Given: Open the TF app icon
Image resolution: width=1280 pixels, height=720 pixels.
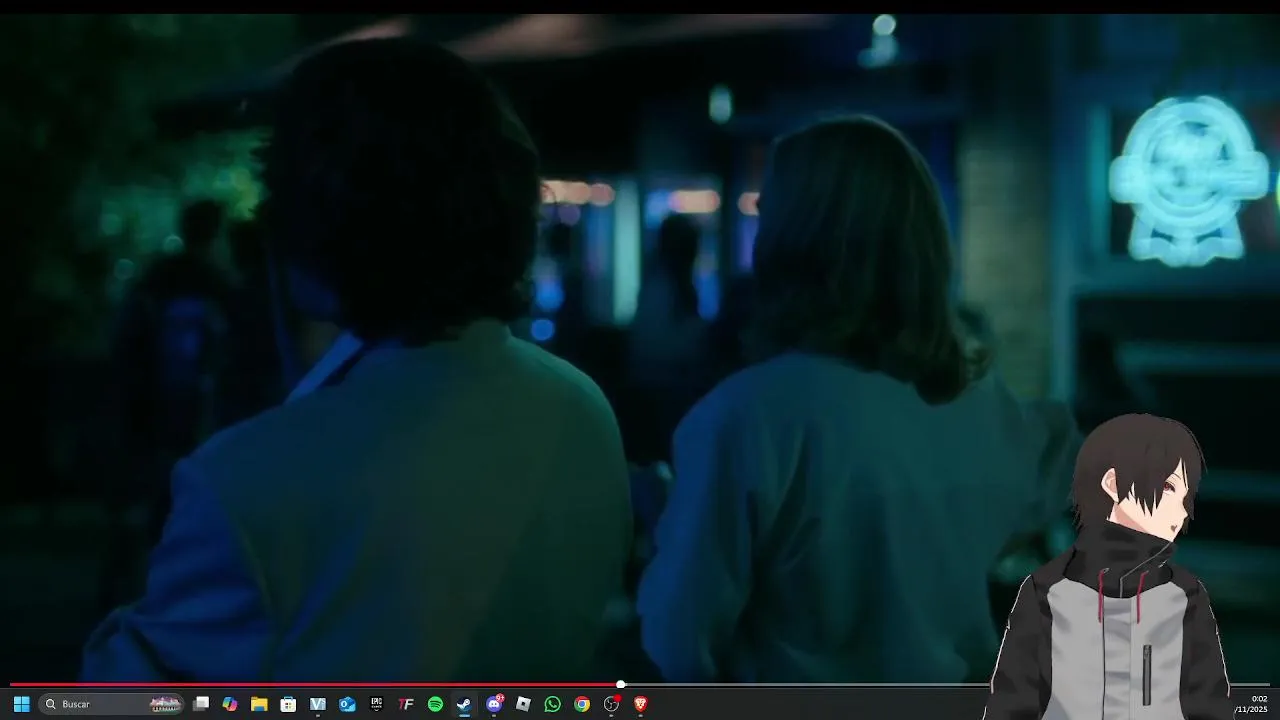Looking at the screenshot, I should pos(406,704).
